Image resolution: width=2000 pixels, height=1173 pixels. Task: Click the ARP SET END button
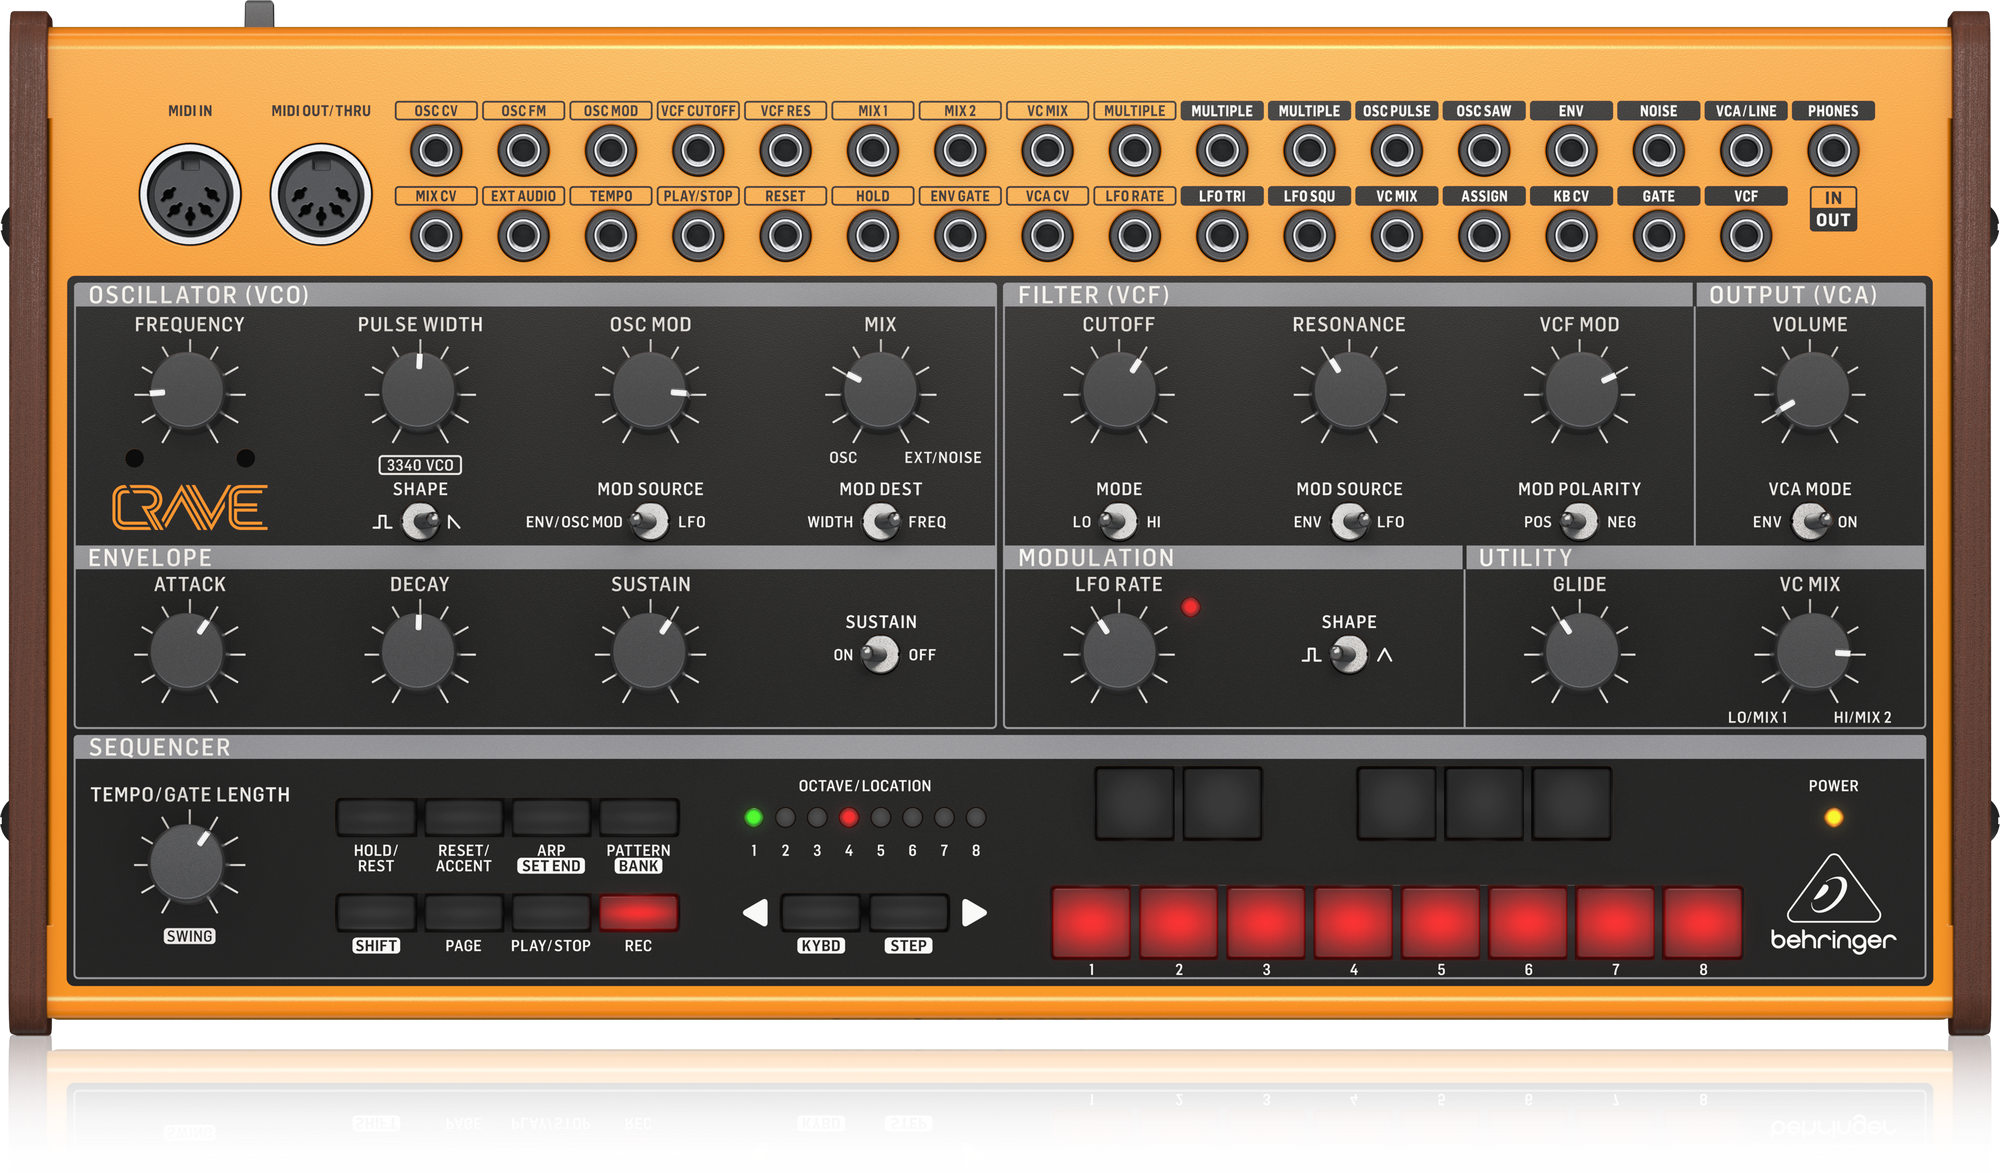point(551,817)
